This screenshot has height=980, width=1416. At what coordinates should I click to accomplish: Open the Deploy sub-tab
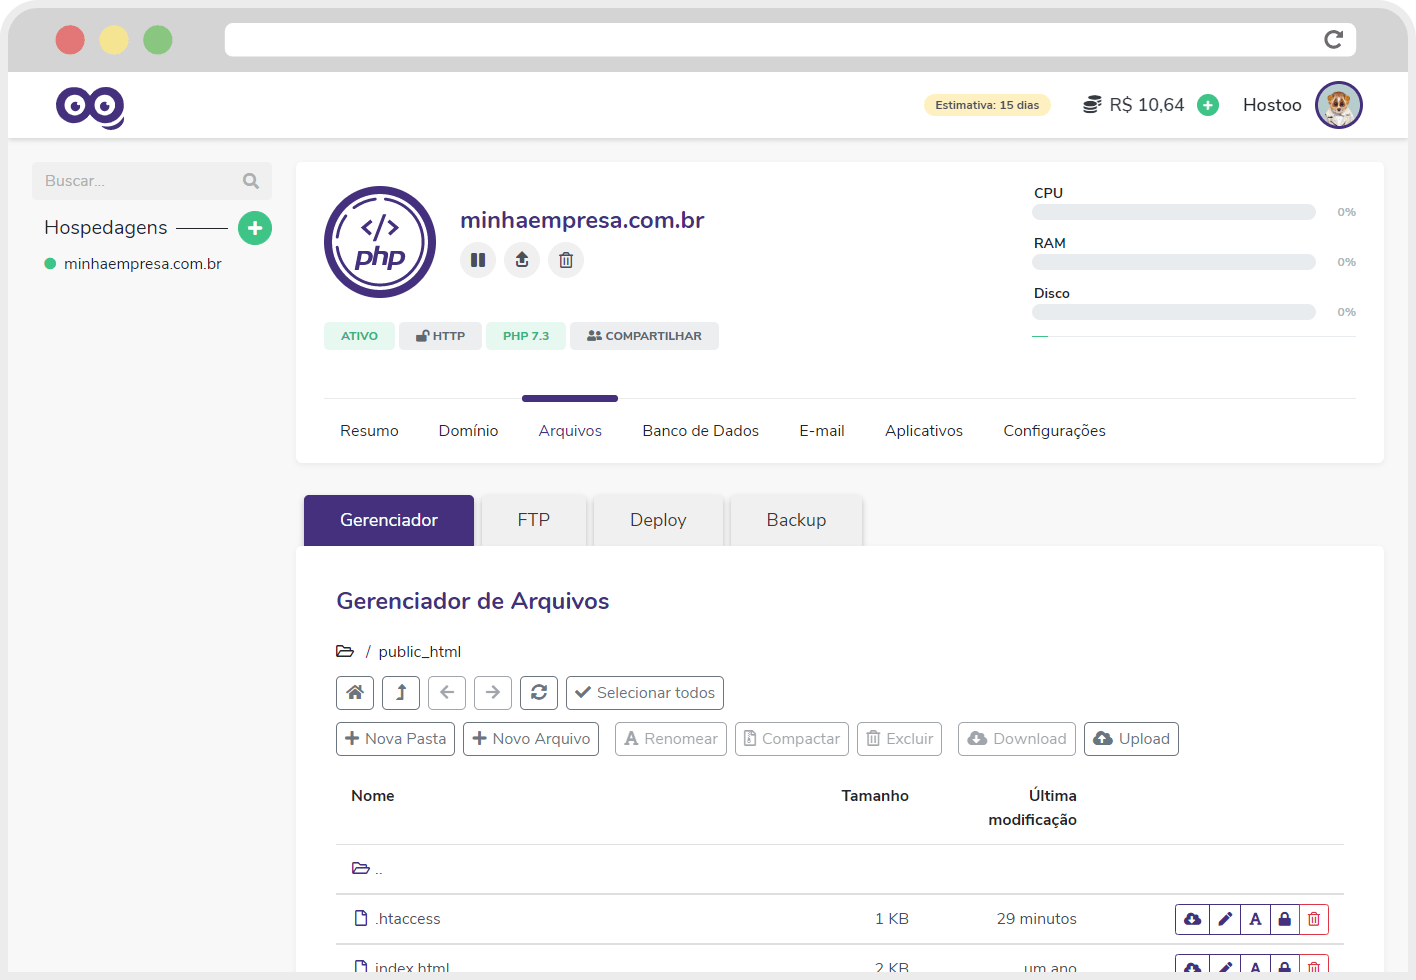(658, 520)
